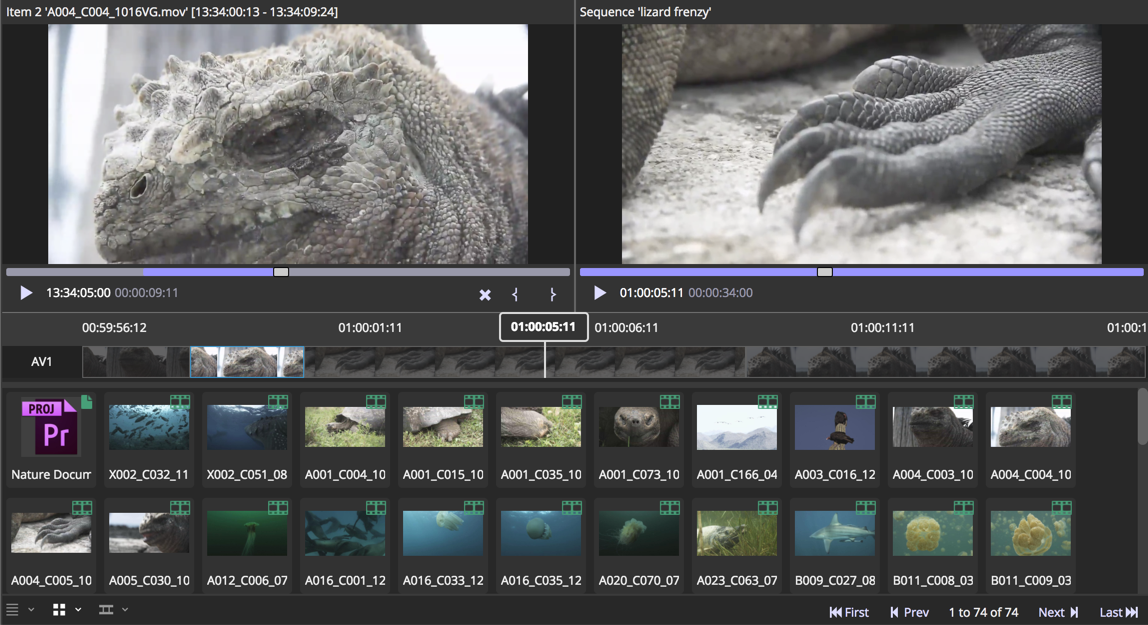Jump to Last page of results

[x=1118, y=612]
